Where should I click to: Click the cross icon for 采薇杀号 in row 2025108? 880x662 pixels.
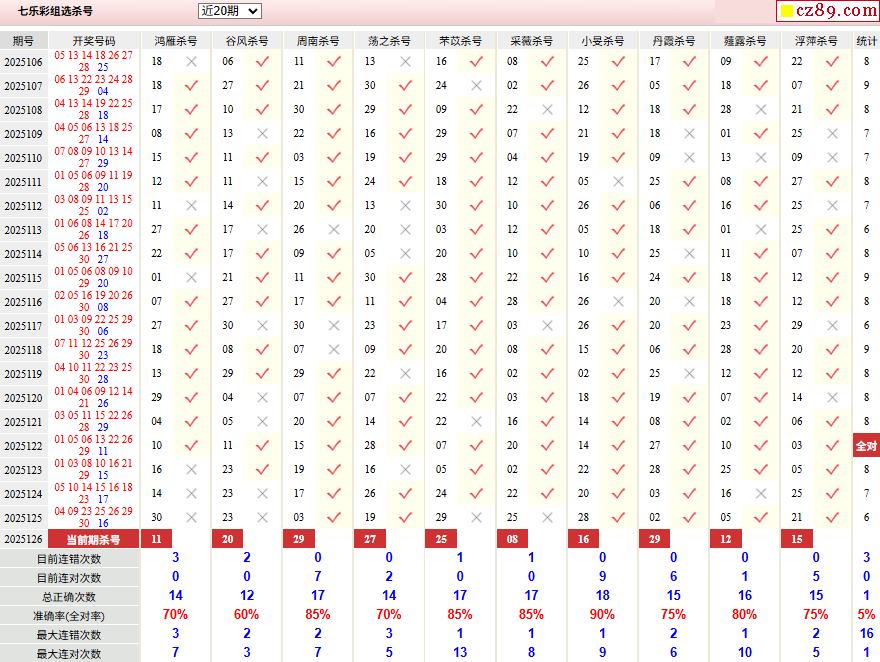[547, 109]
